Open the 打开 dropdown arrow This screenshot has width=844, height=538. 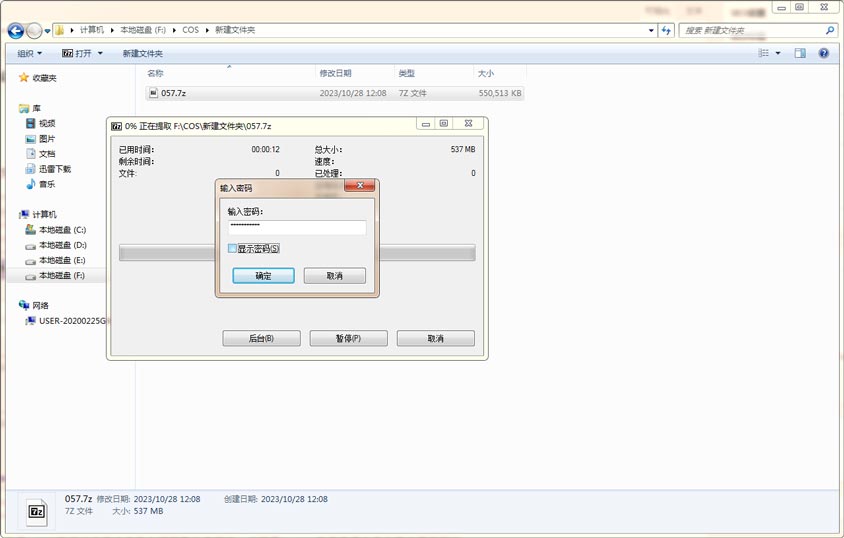100,53
